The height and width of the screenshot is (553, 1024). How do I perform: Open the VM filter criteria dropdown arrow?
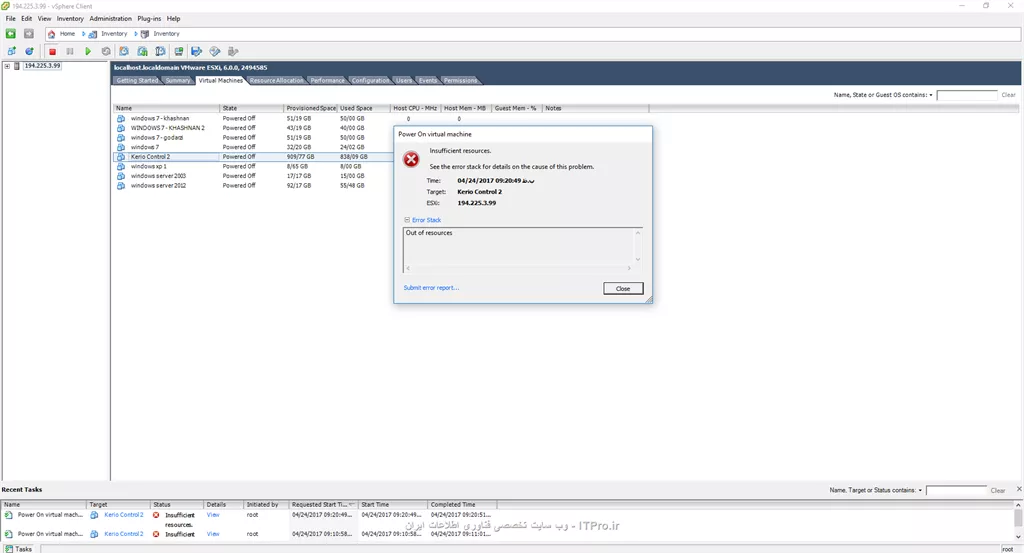pyautogui.click(x=931, y=95)
